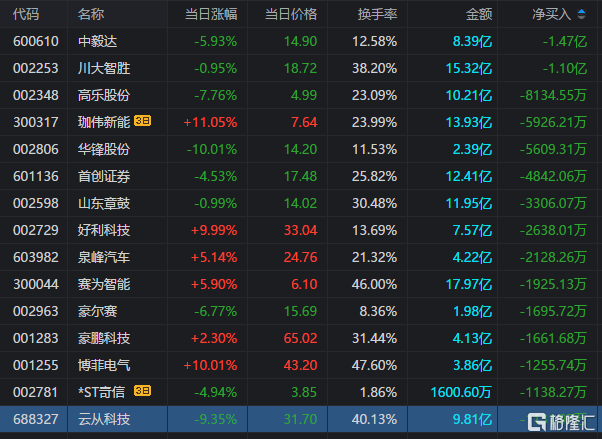Open stock 好利科技
This screenshot has height=439, width=602.
point(104,230)
